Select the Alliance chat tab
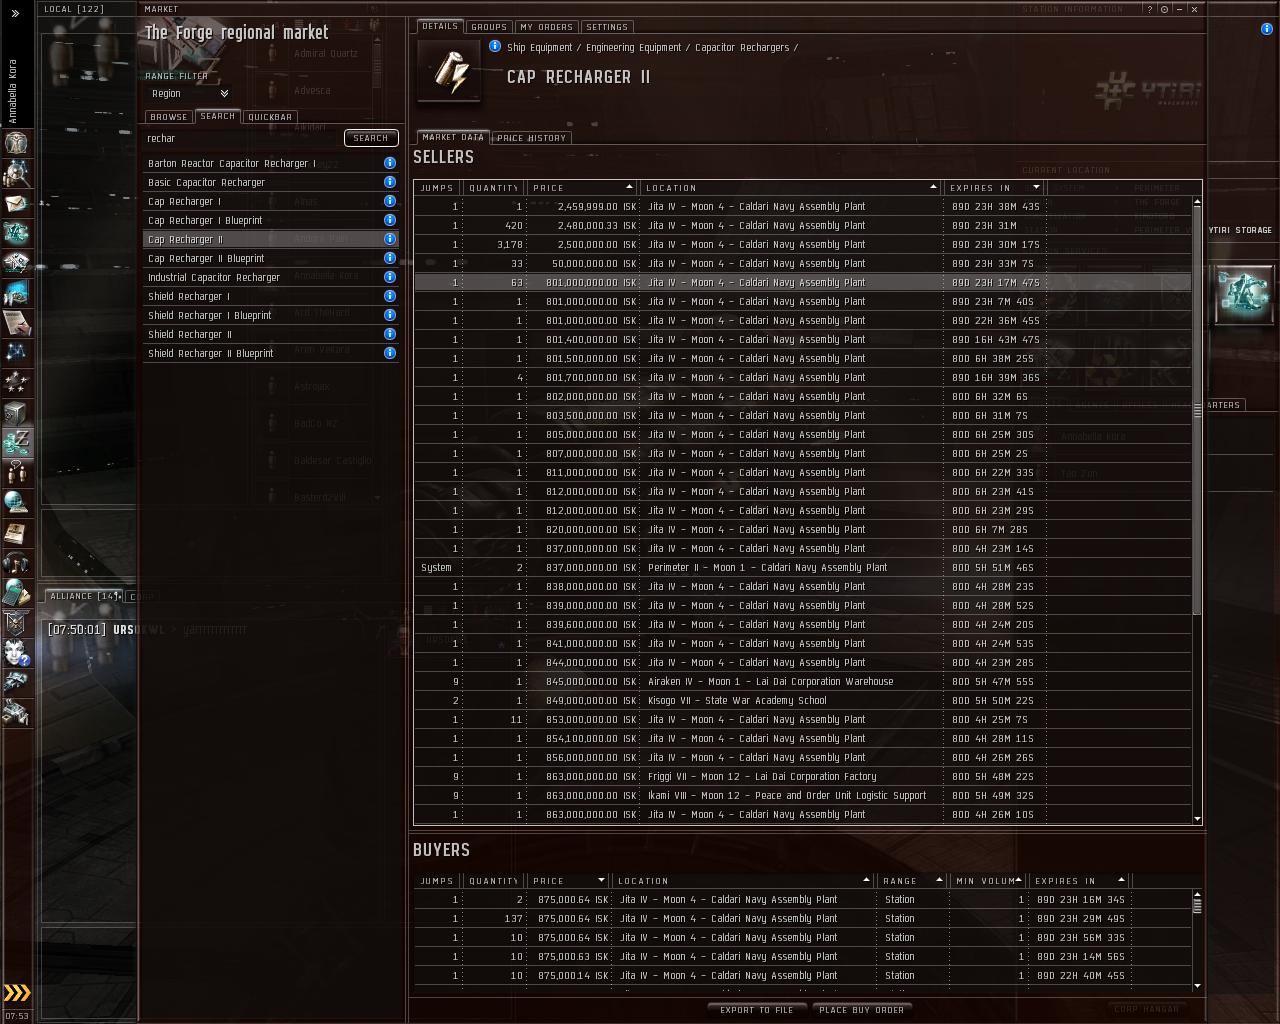The height and width of the screenshot is (1024, 1280). [85, 596]
